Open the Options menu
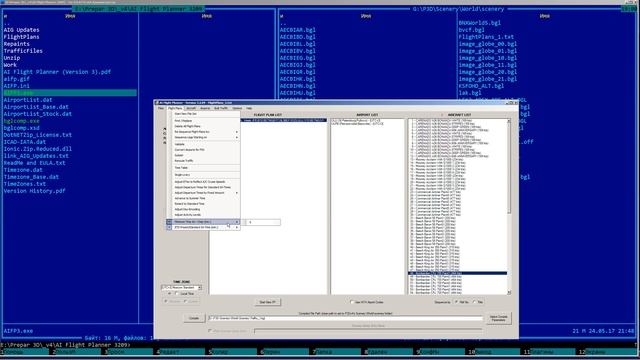This screenshot has width=640, height=360. [x=237, y=108]
